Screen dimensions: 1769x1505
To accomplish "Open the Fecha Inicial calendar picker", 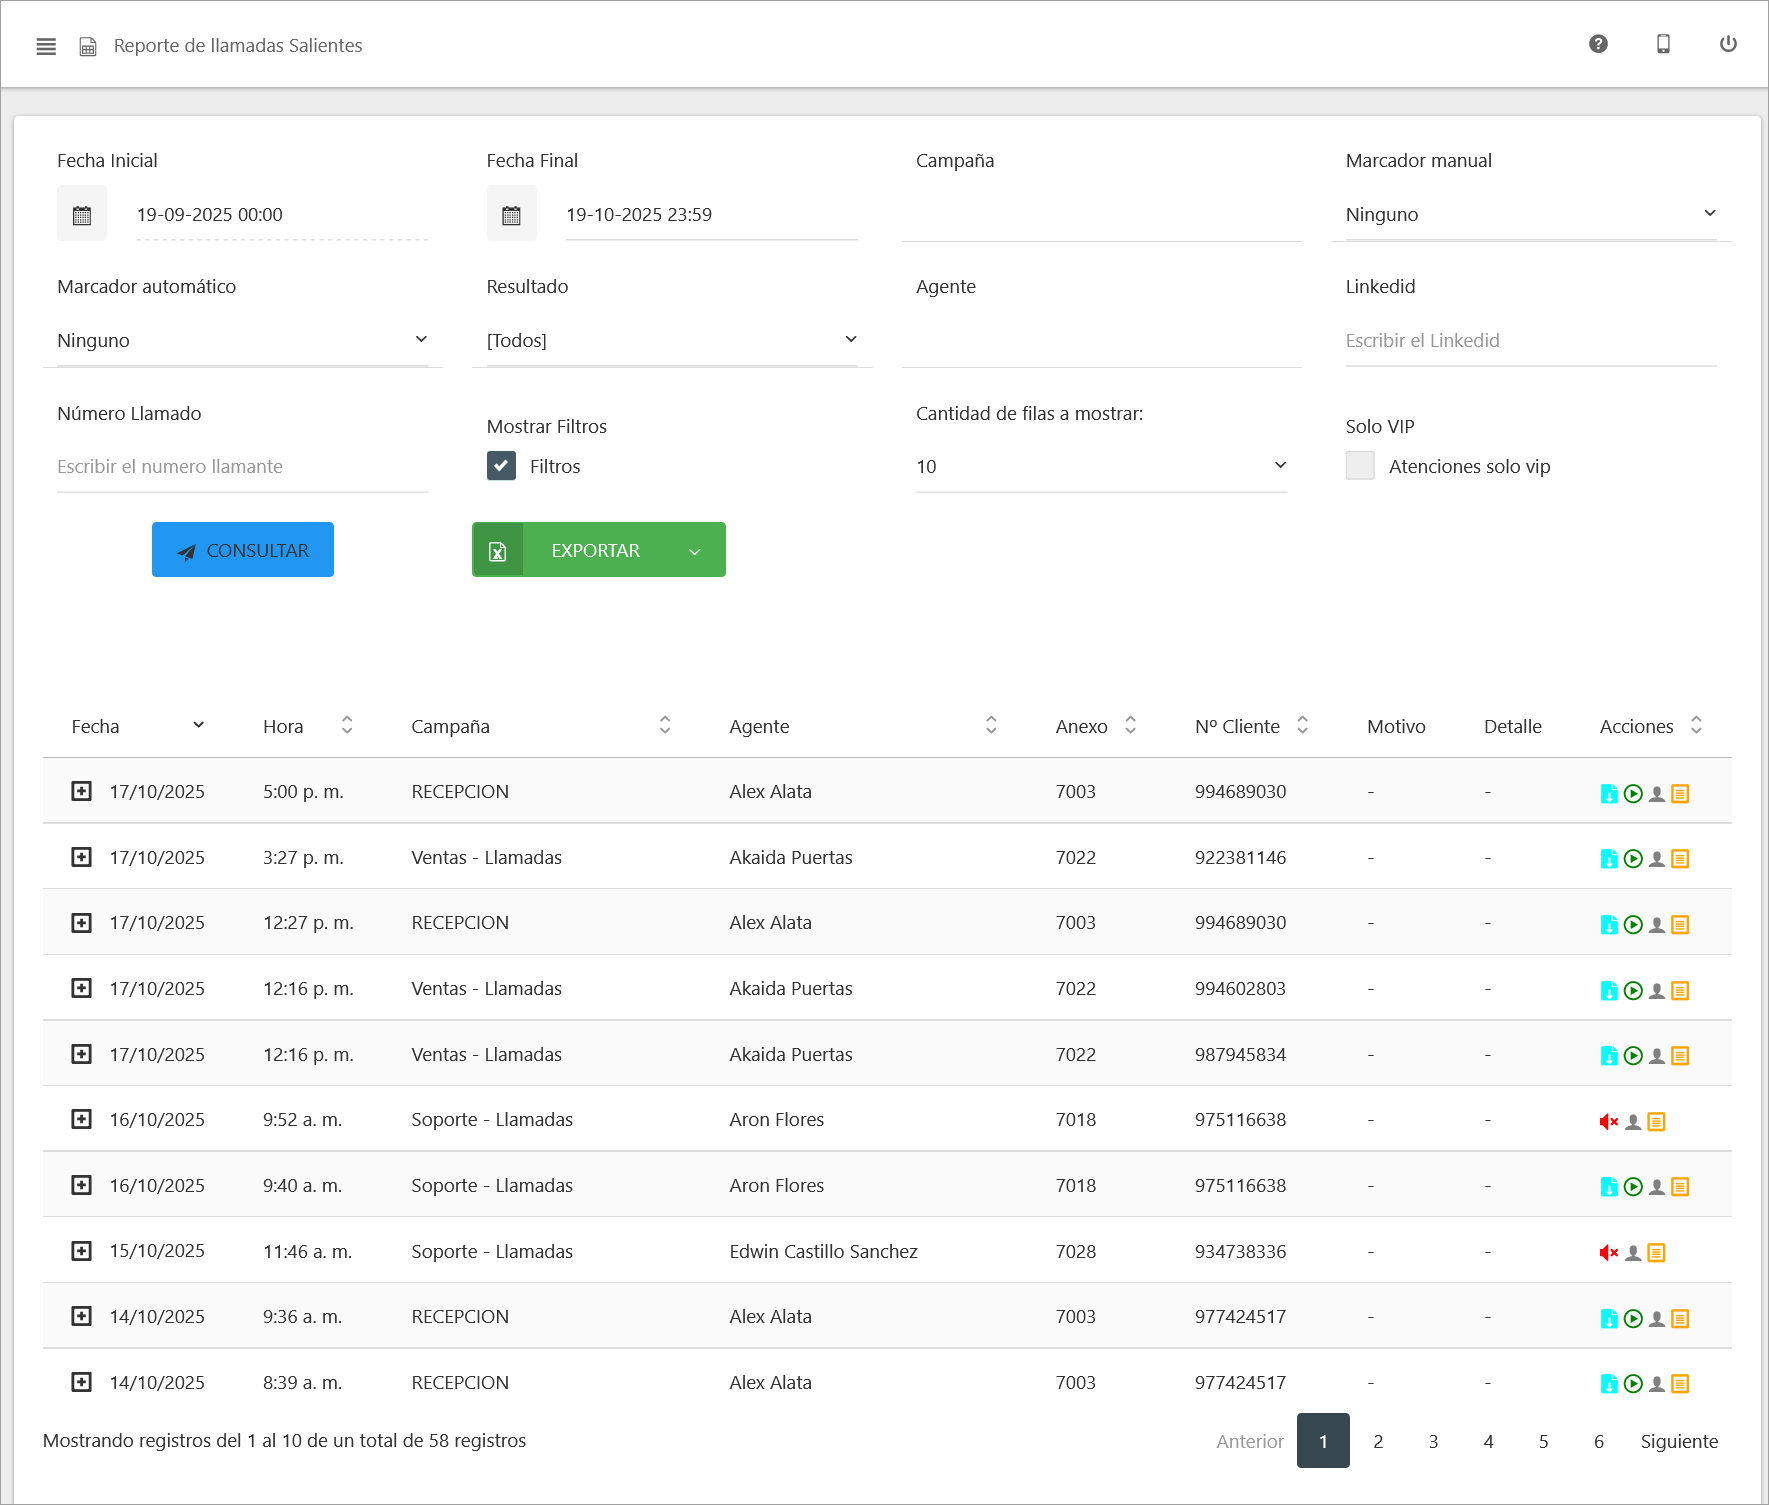I will 82,215.
